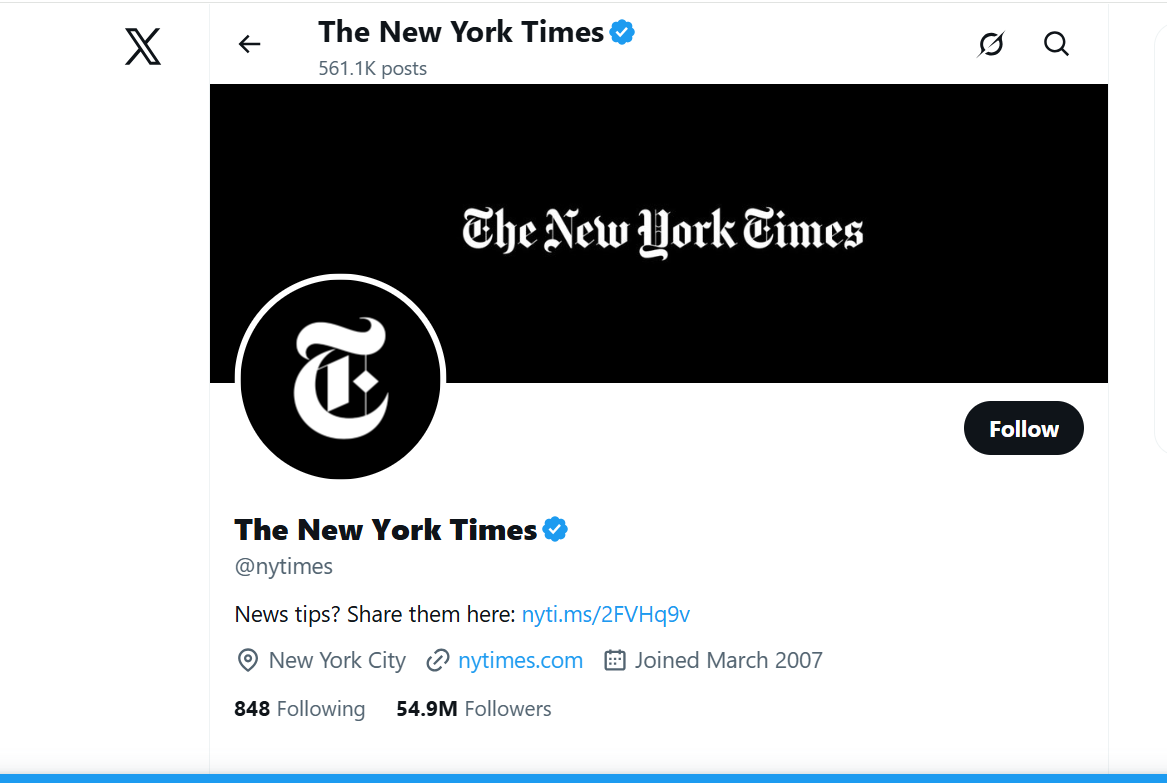
Task: Select the calendar icon beside Joined March 2007
Action: (614, 660)
